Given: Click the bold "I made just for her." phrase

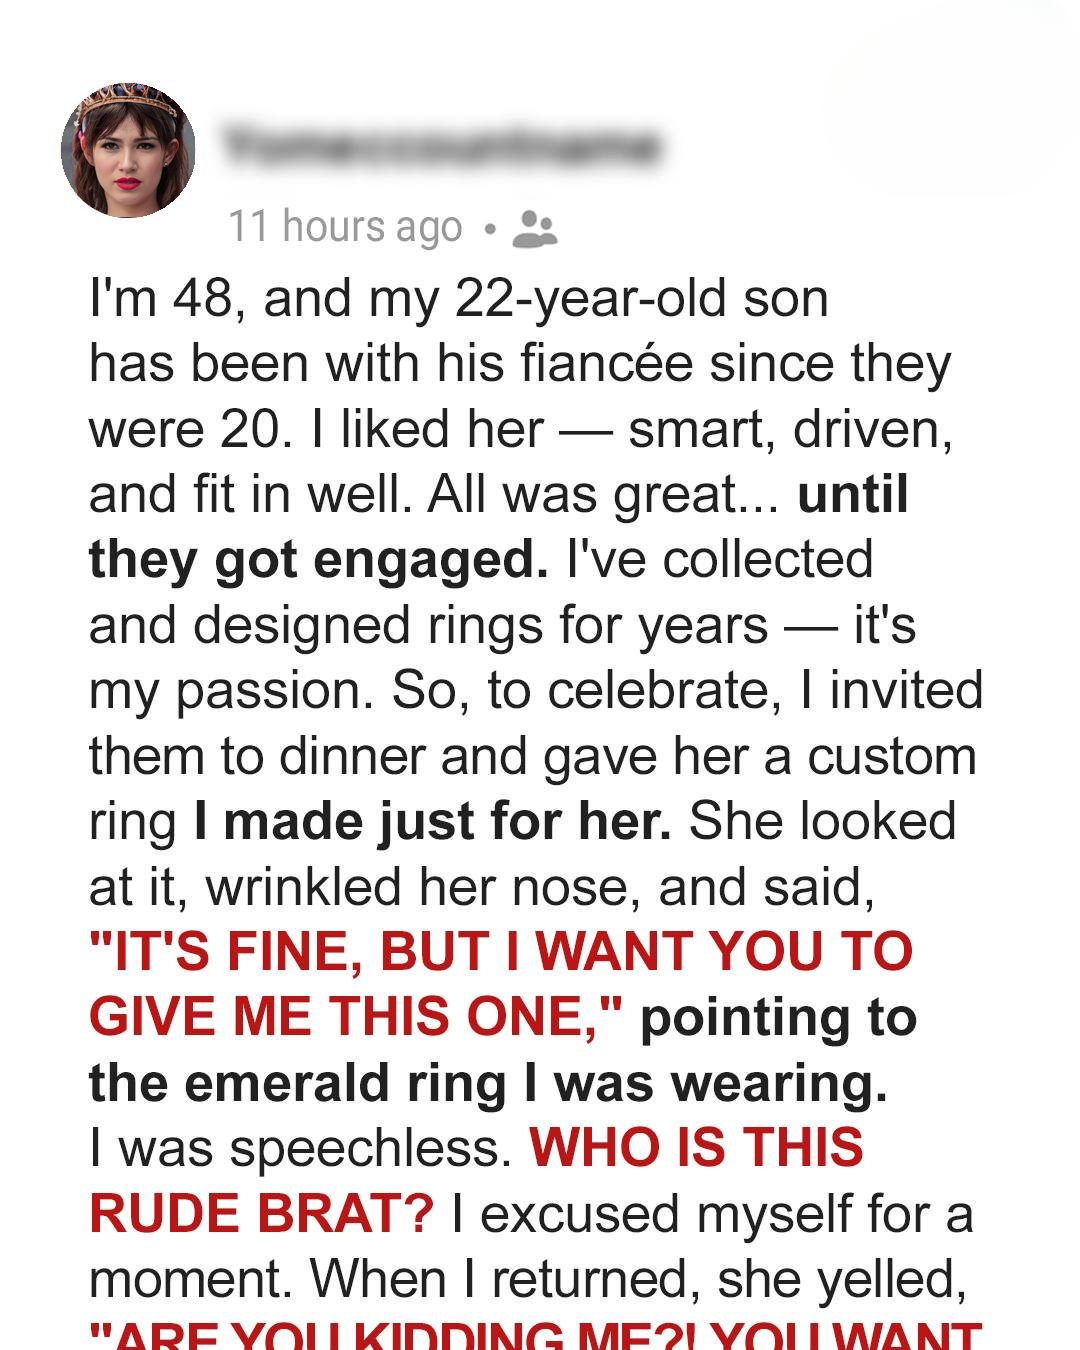Looking at the screenshot, I should point(432,822).
